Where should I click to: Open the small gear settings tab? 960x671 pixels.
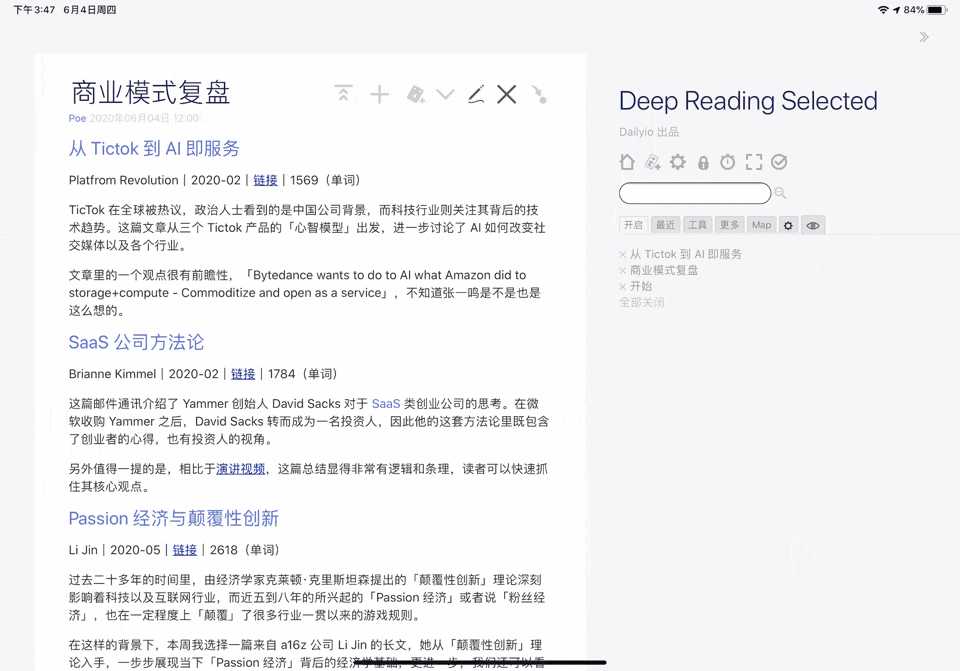coord(788,225)
